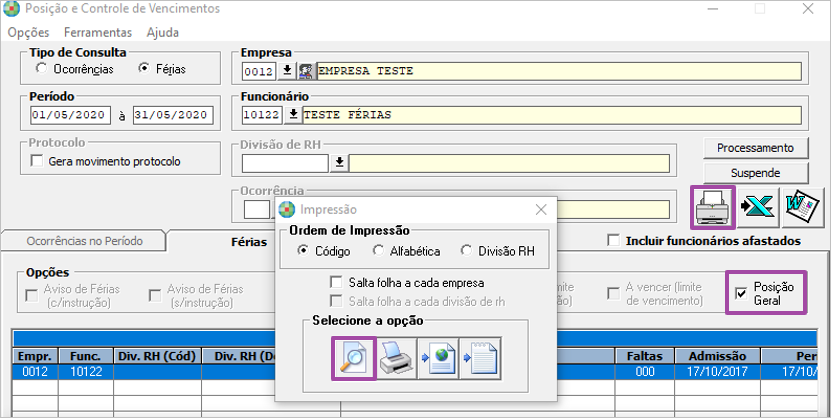Click the Processamento button
831x418 pixels.
755,148
